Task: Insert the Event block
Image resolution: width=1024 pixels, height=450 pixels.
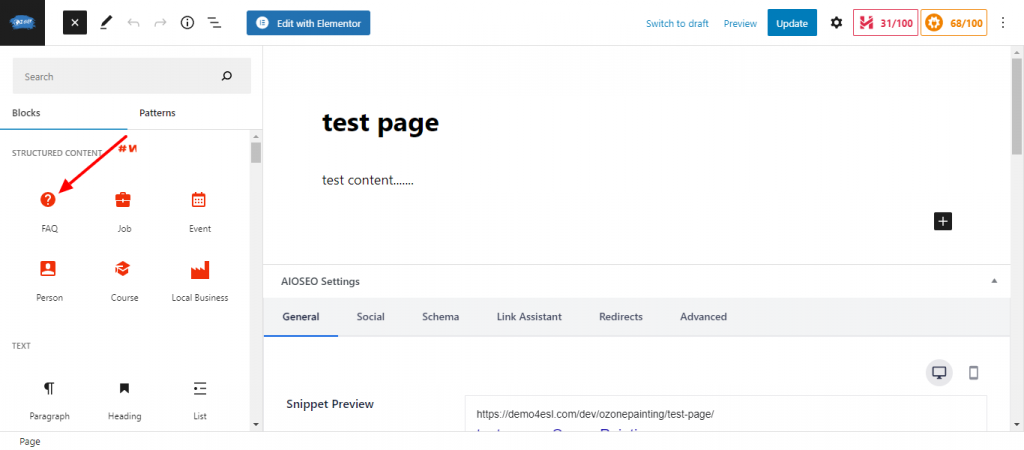Action: [x=200, y=211]
